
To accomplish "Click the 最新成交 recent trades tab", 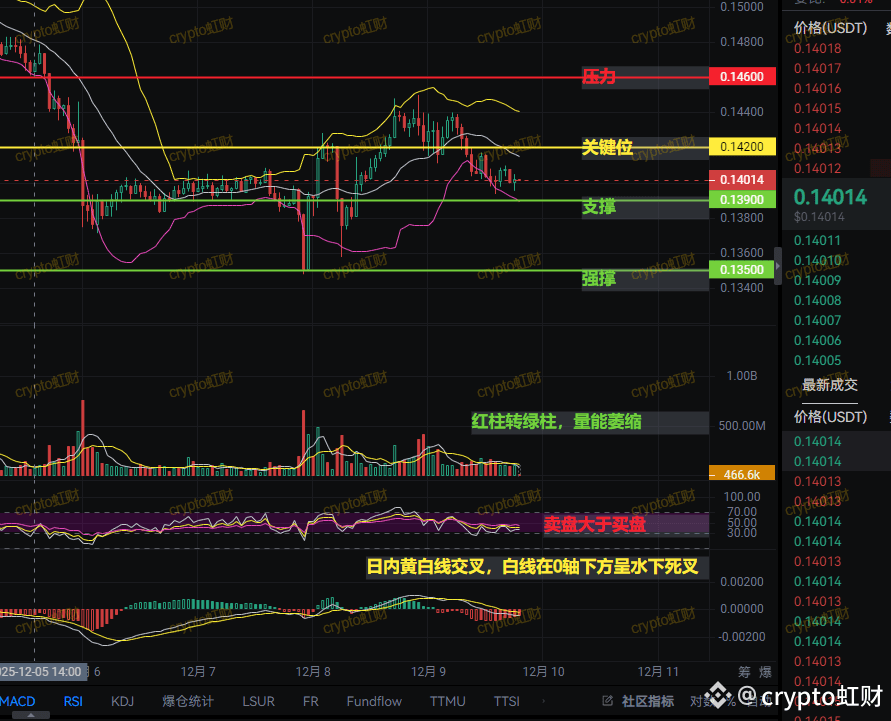I will (830, 385).
